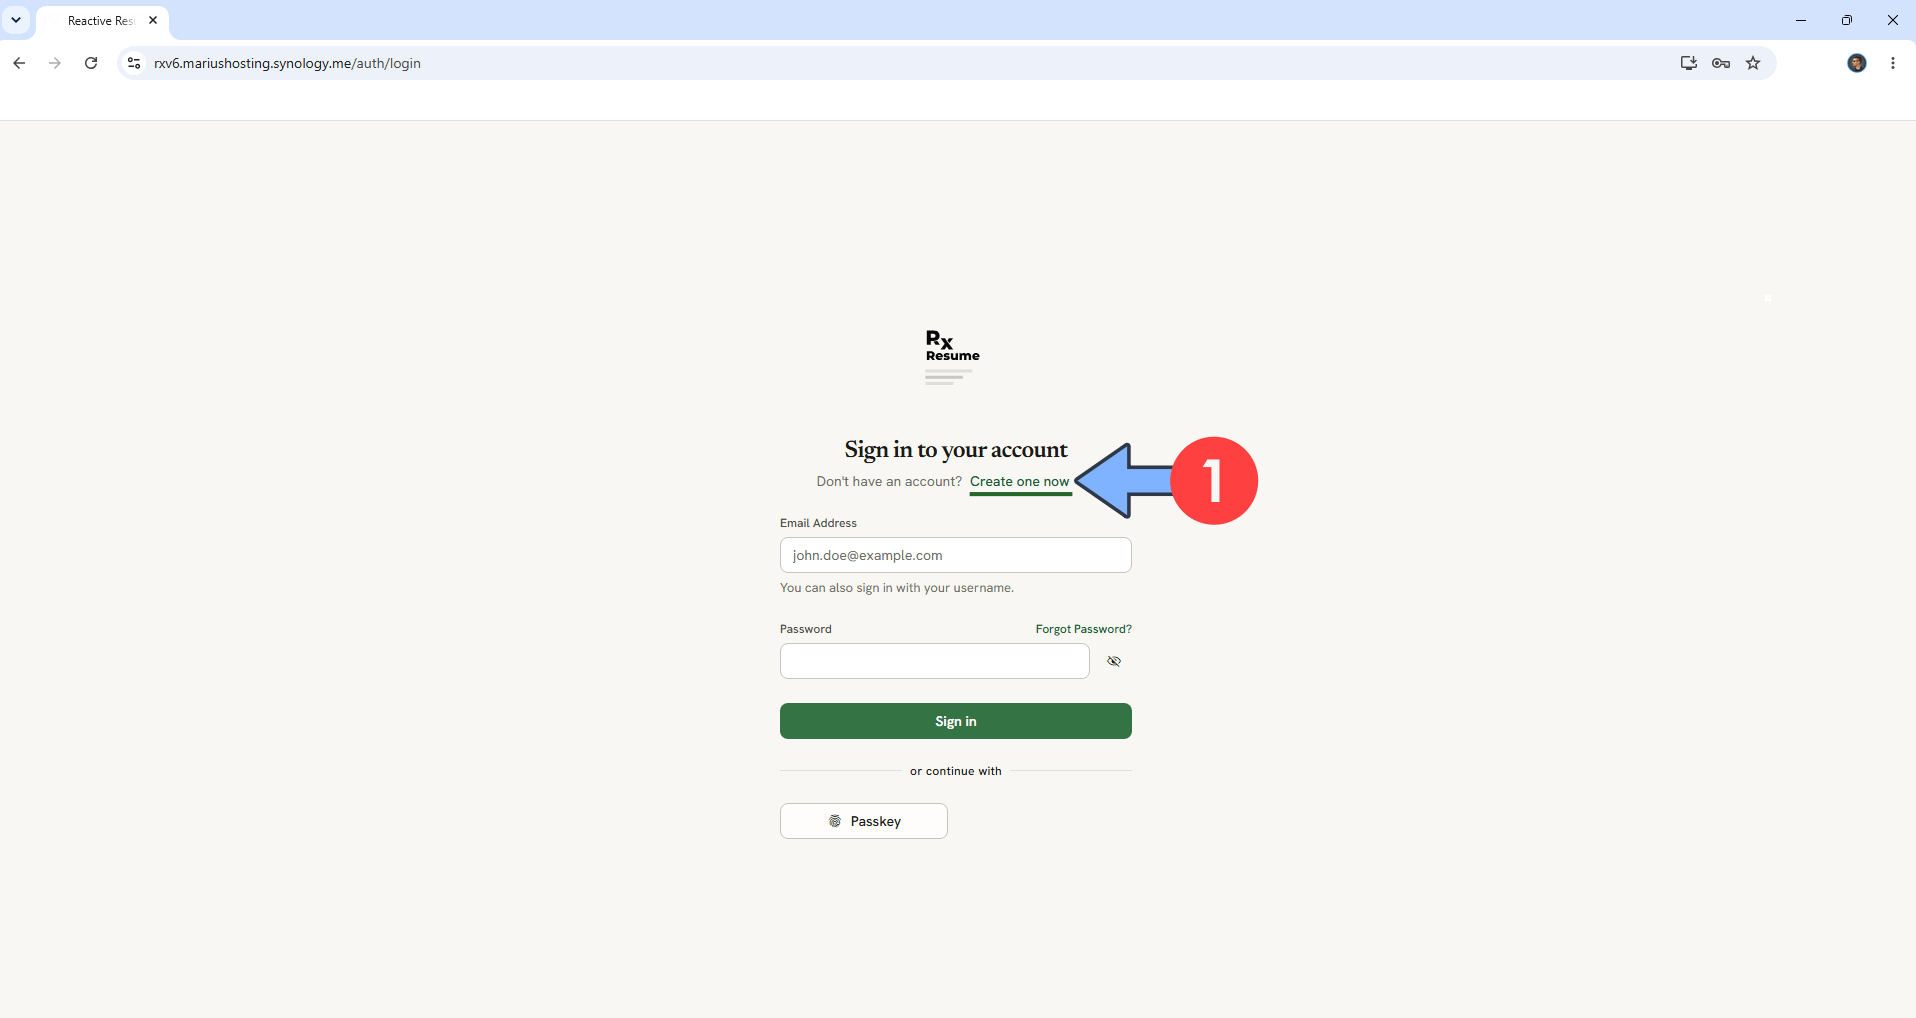1916x1018 pixels.
Task: Open password manager key icon
Action: [1721, 63]
